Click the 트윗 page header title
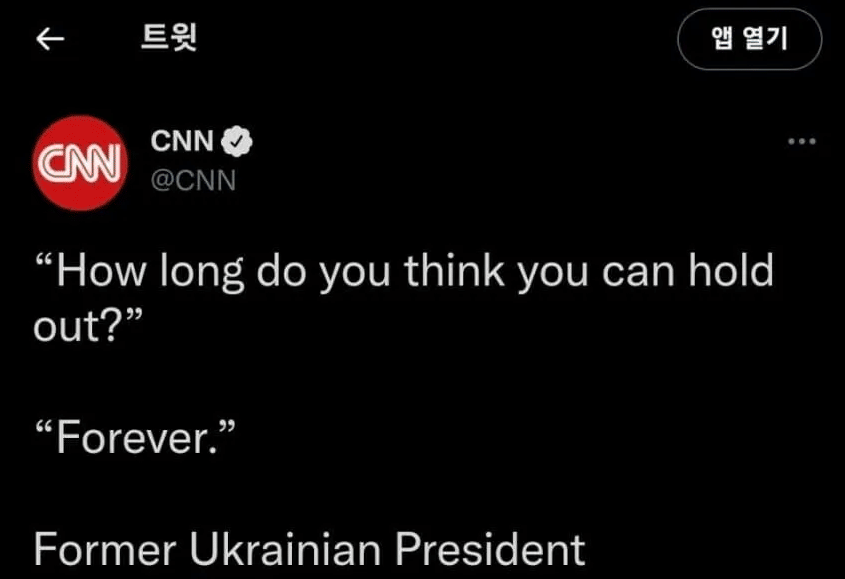The image size is (845, 579). click(169, 38)
